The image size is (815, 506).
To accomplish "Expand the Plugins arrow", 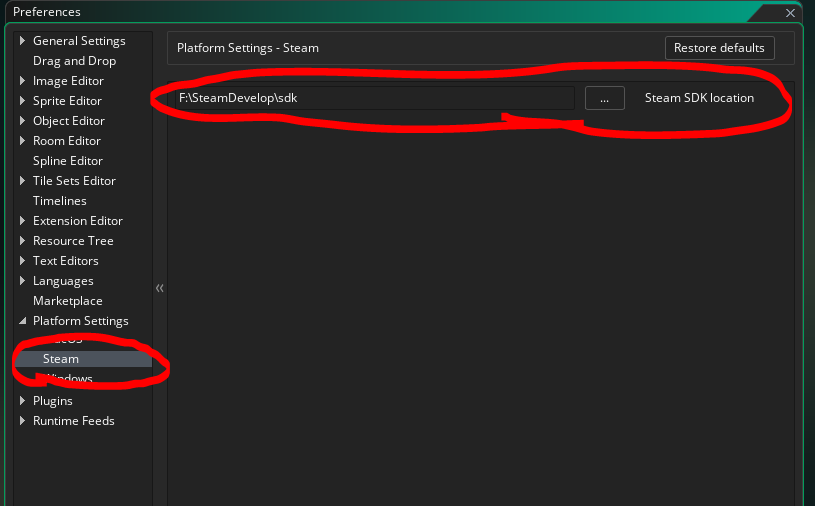I will pyautogui.click(x=22, y=401).
